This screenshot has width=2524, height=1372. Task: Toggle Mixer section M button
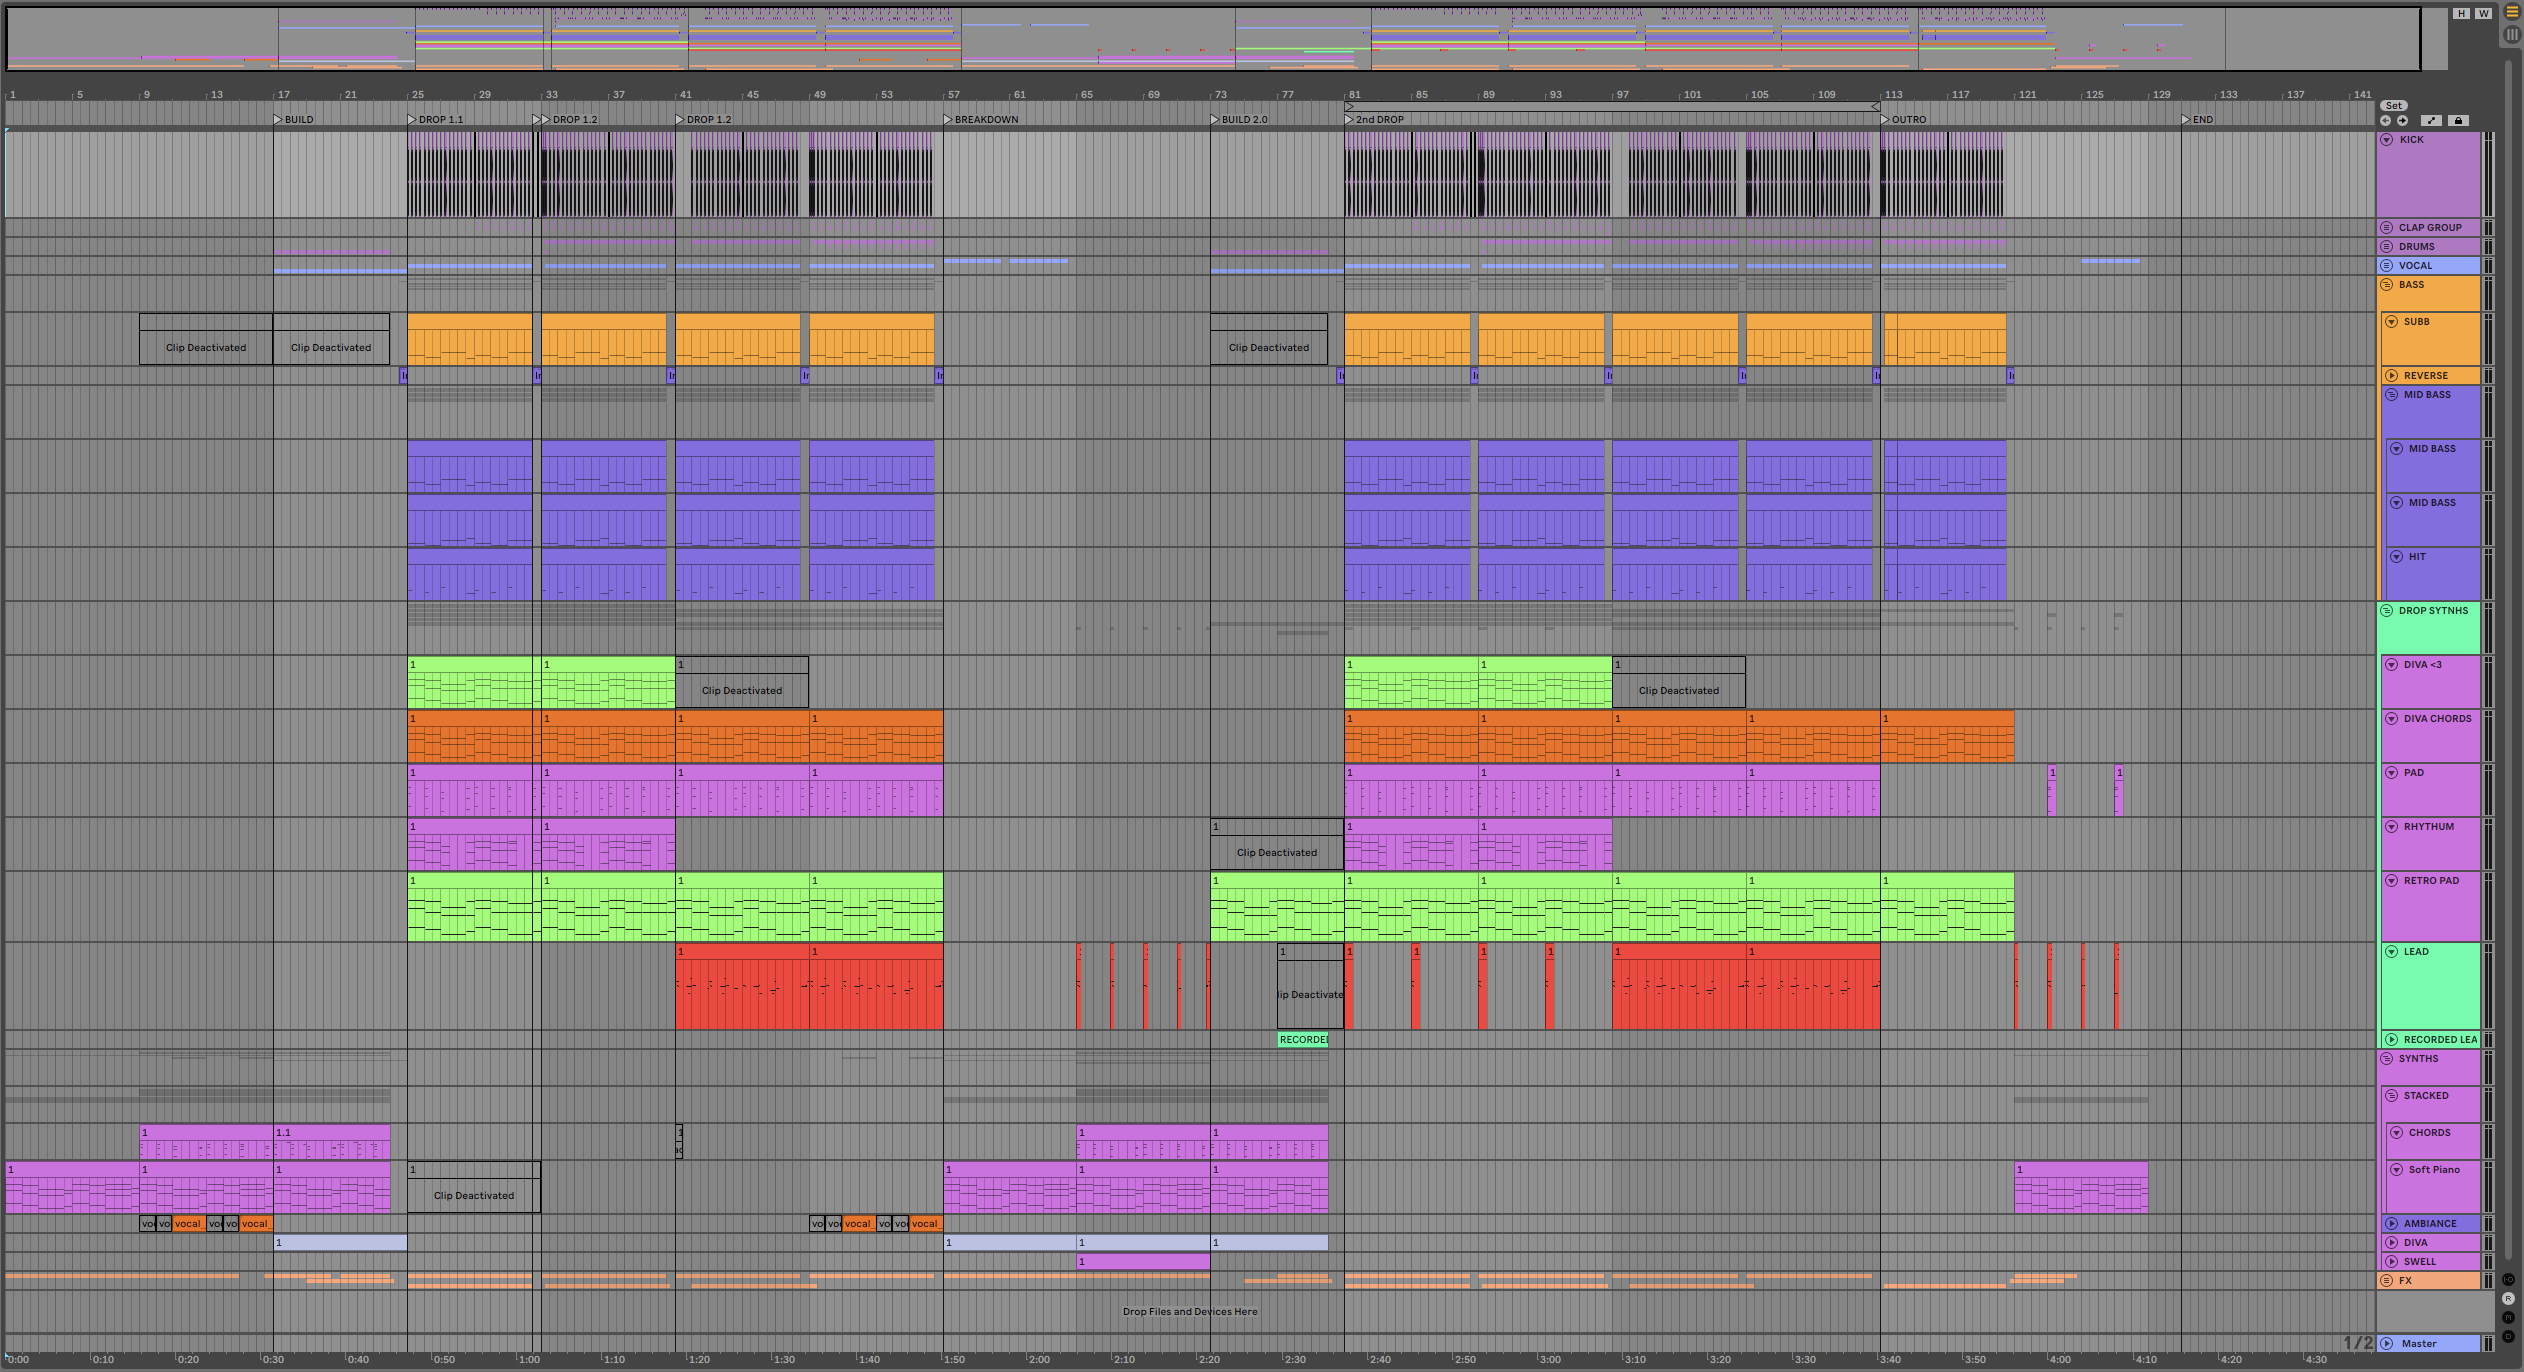click(2509, 1317)
